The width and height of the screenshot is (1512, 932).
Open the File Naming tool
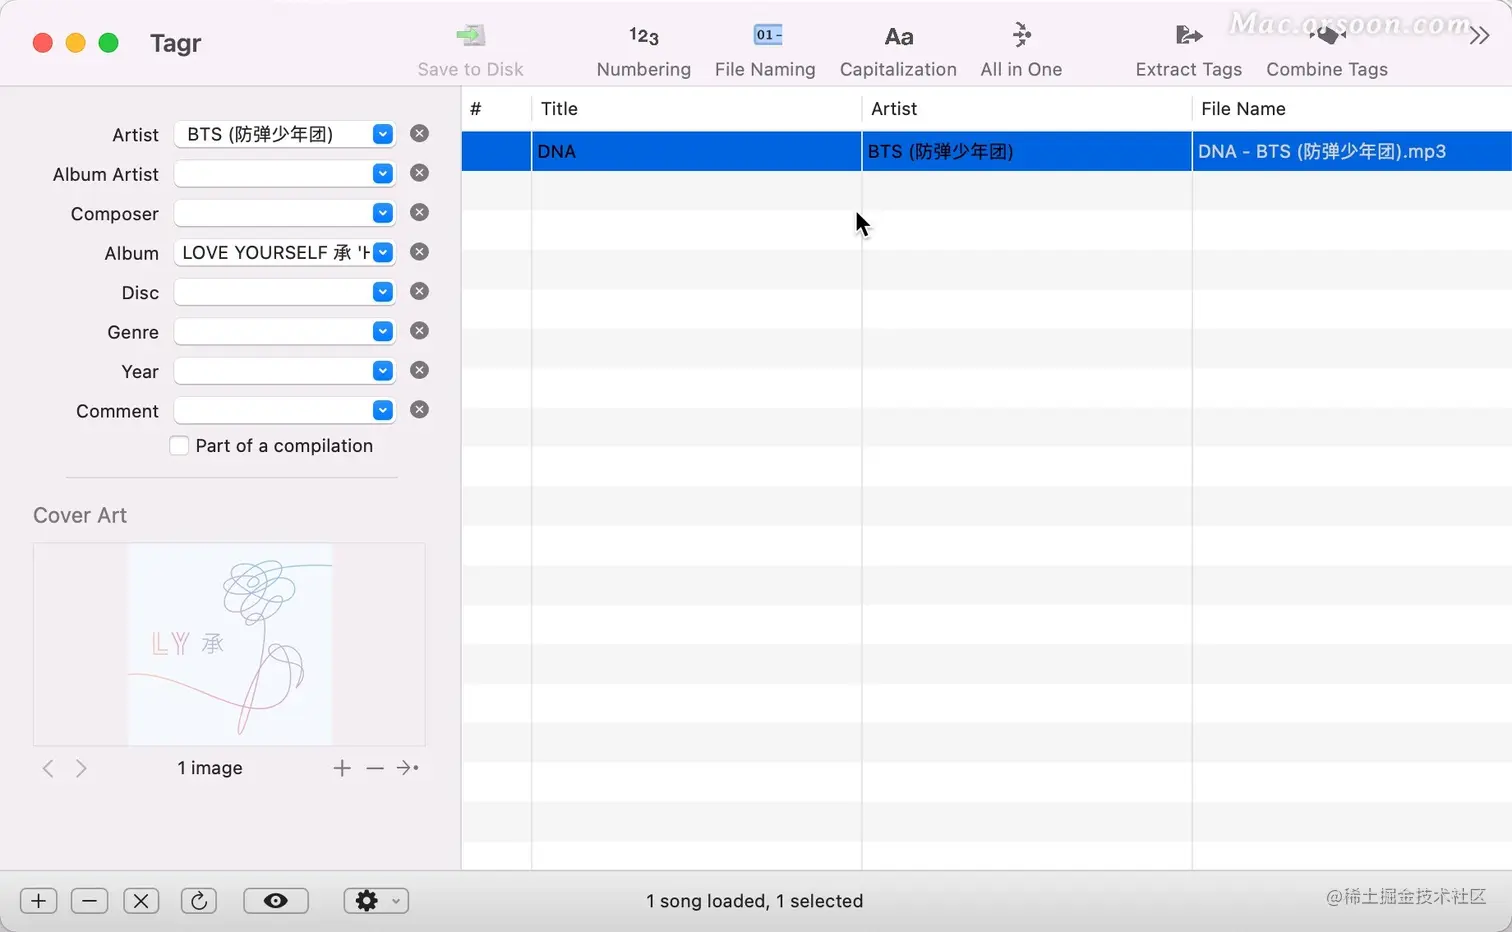coord(765,51)
